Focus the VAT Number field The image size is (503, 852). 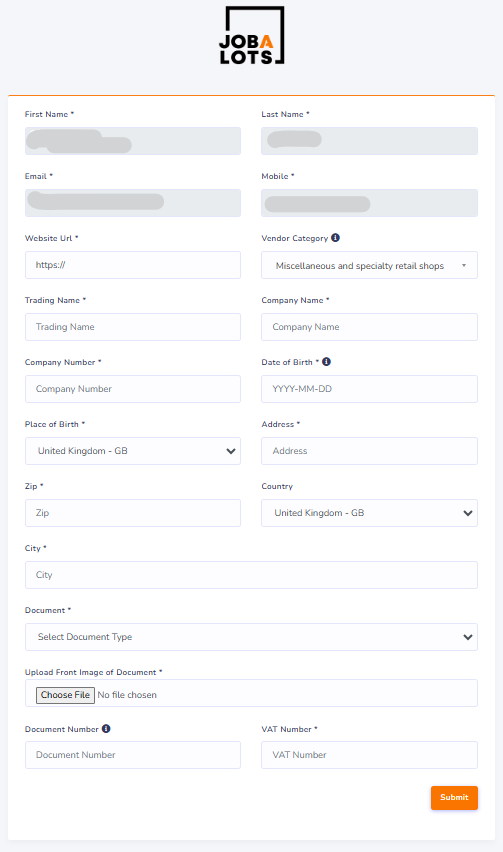point(369,755)
